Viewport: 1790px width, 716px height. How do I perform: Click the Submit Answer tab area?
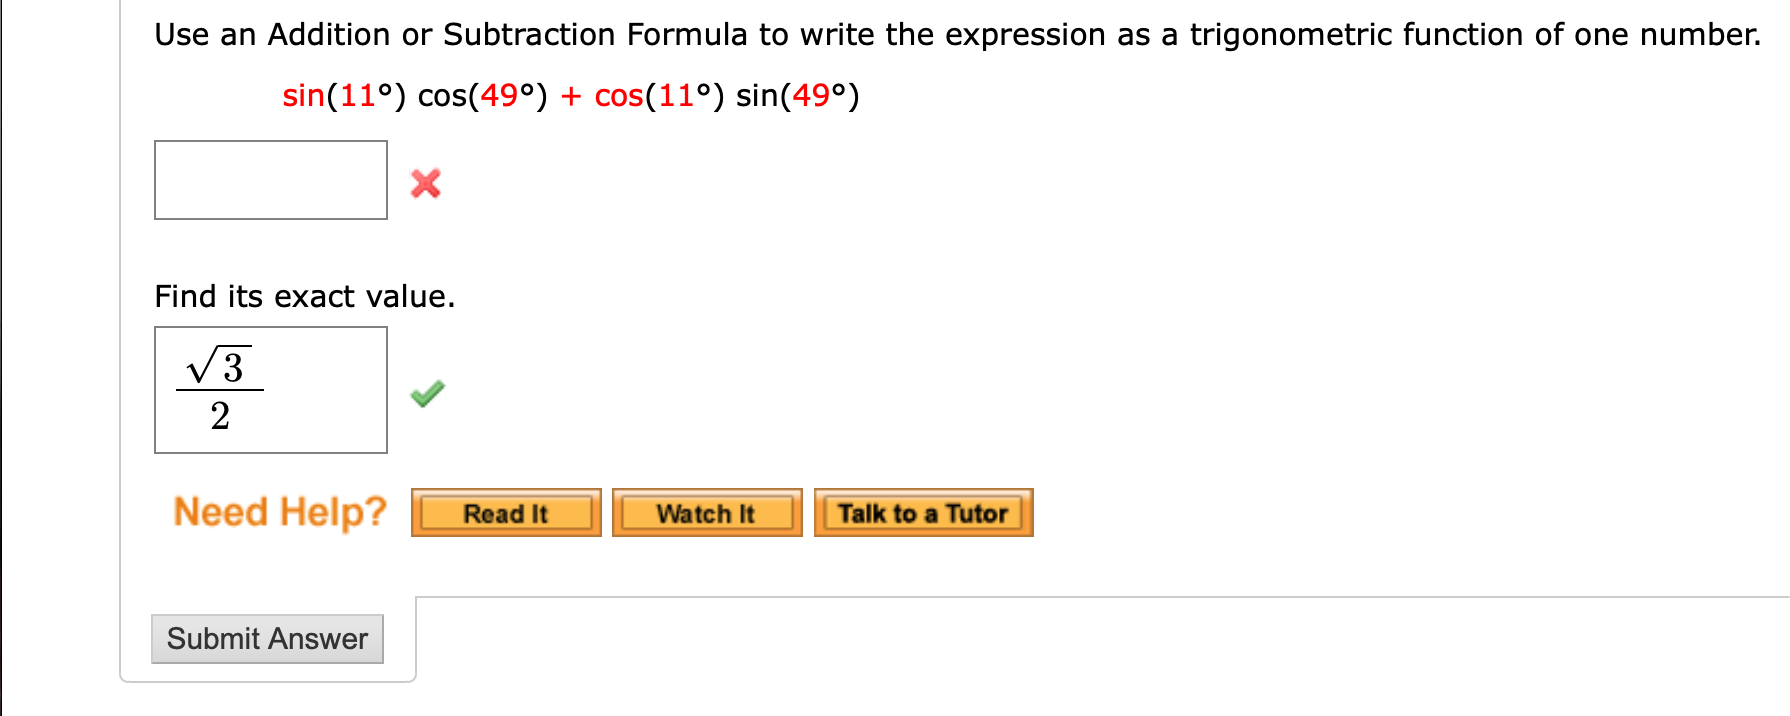coord(266,638)
